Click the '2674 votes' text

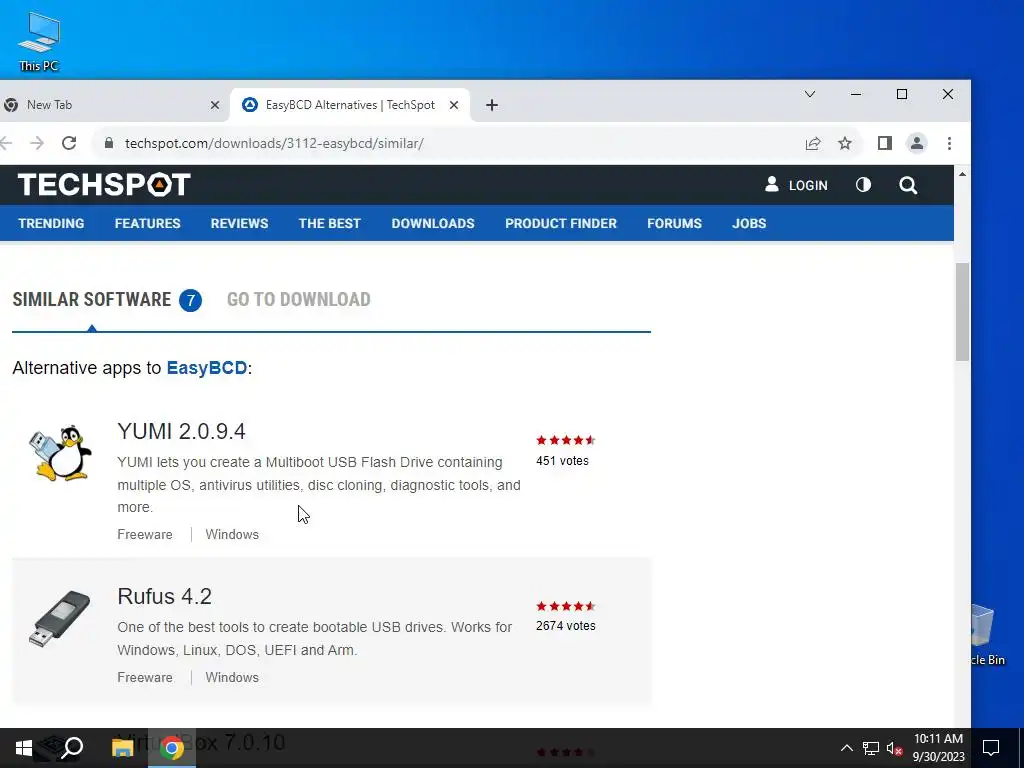tap(566, 626)
